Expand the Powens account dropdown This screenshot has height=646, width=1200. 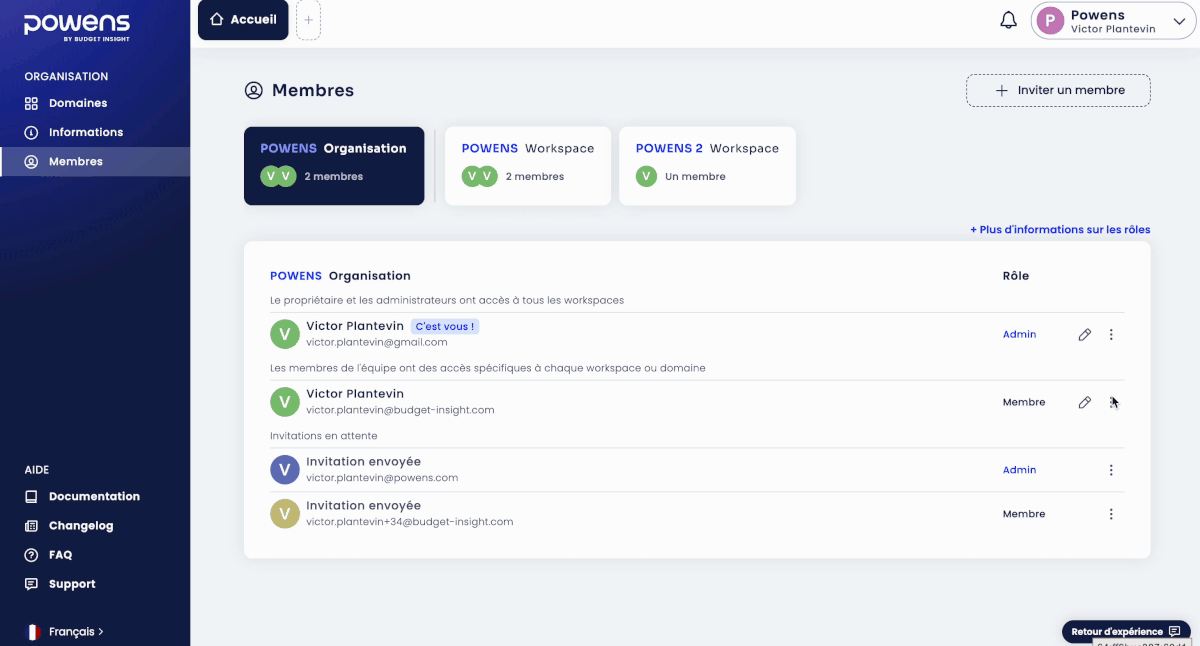tap(1177, 21)
